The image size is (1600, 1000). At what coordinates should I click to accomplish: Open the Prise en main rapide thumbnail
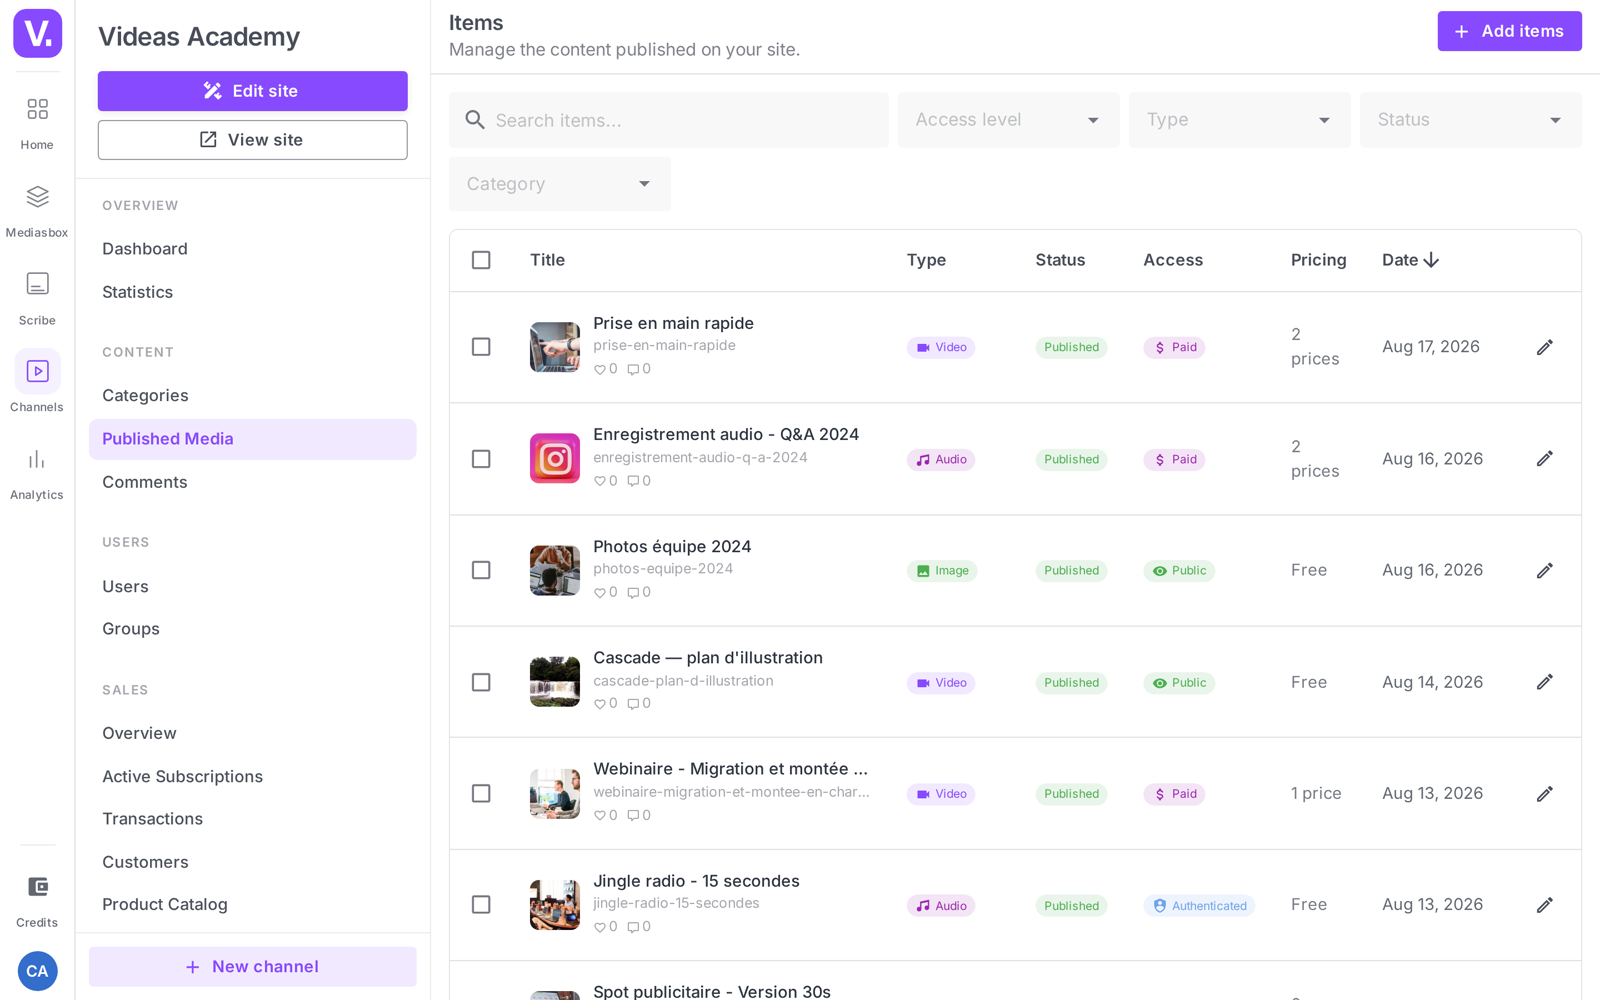555,347
